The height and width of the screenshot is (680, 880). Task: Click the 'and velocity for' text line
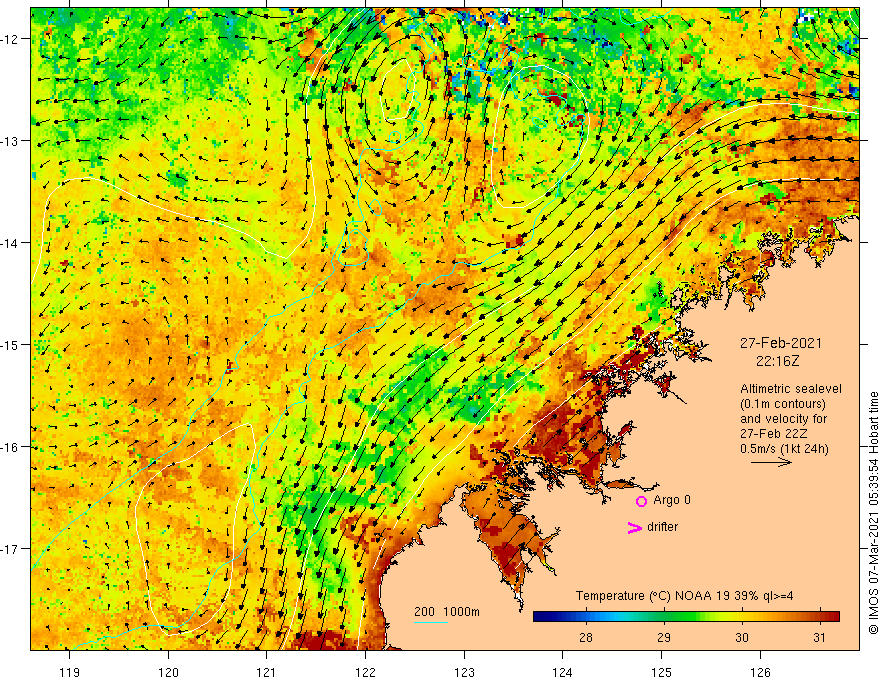click(x=783, y=419)
